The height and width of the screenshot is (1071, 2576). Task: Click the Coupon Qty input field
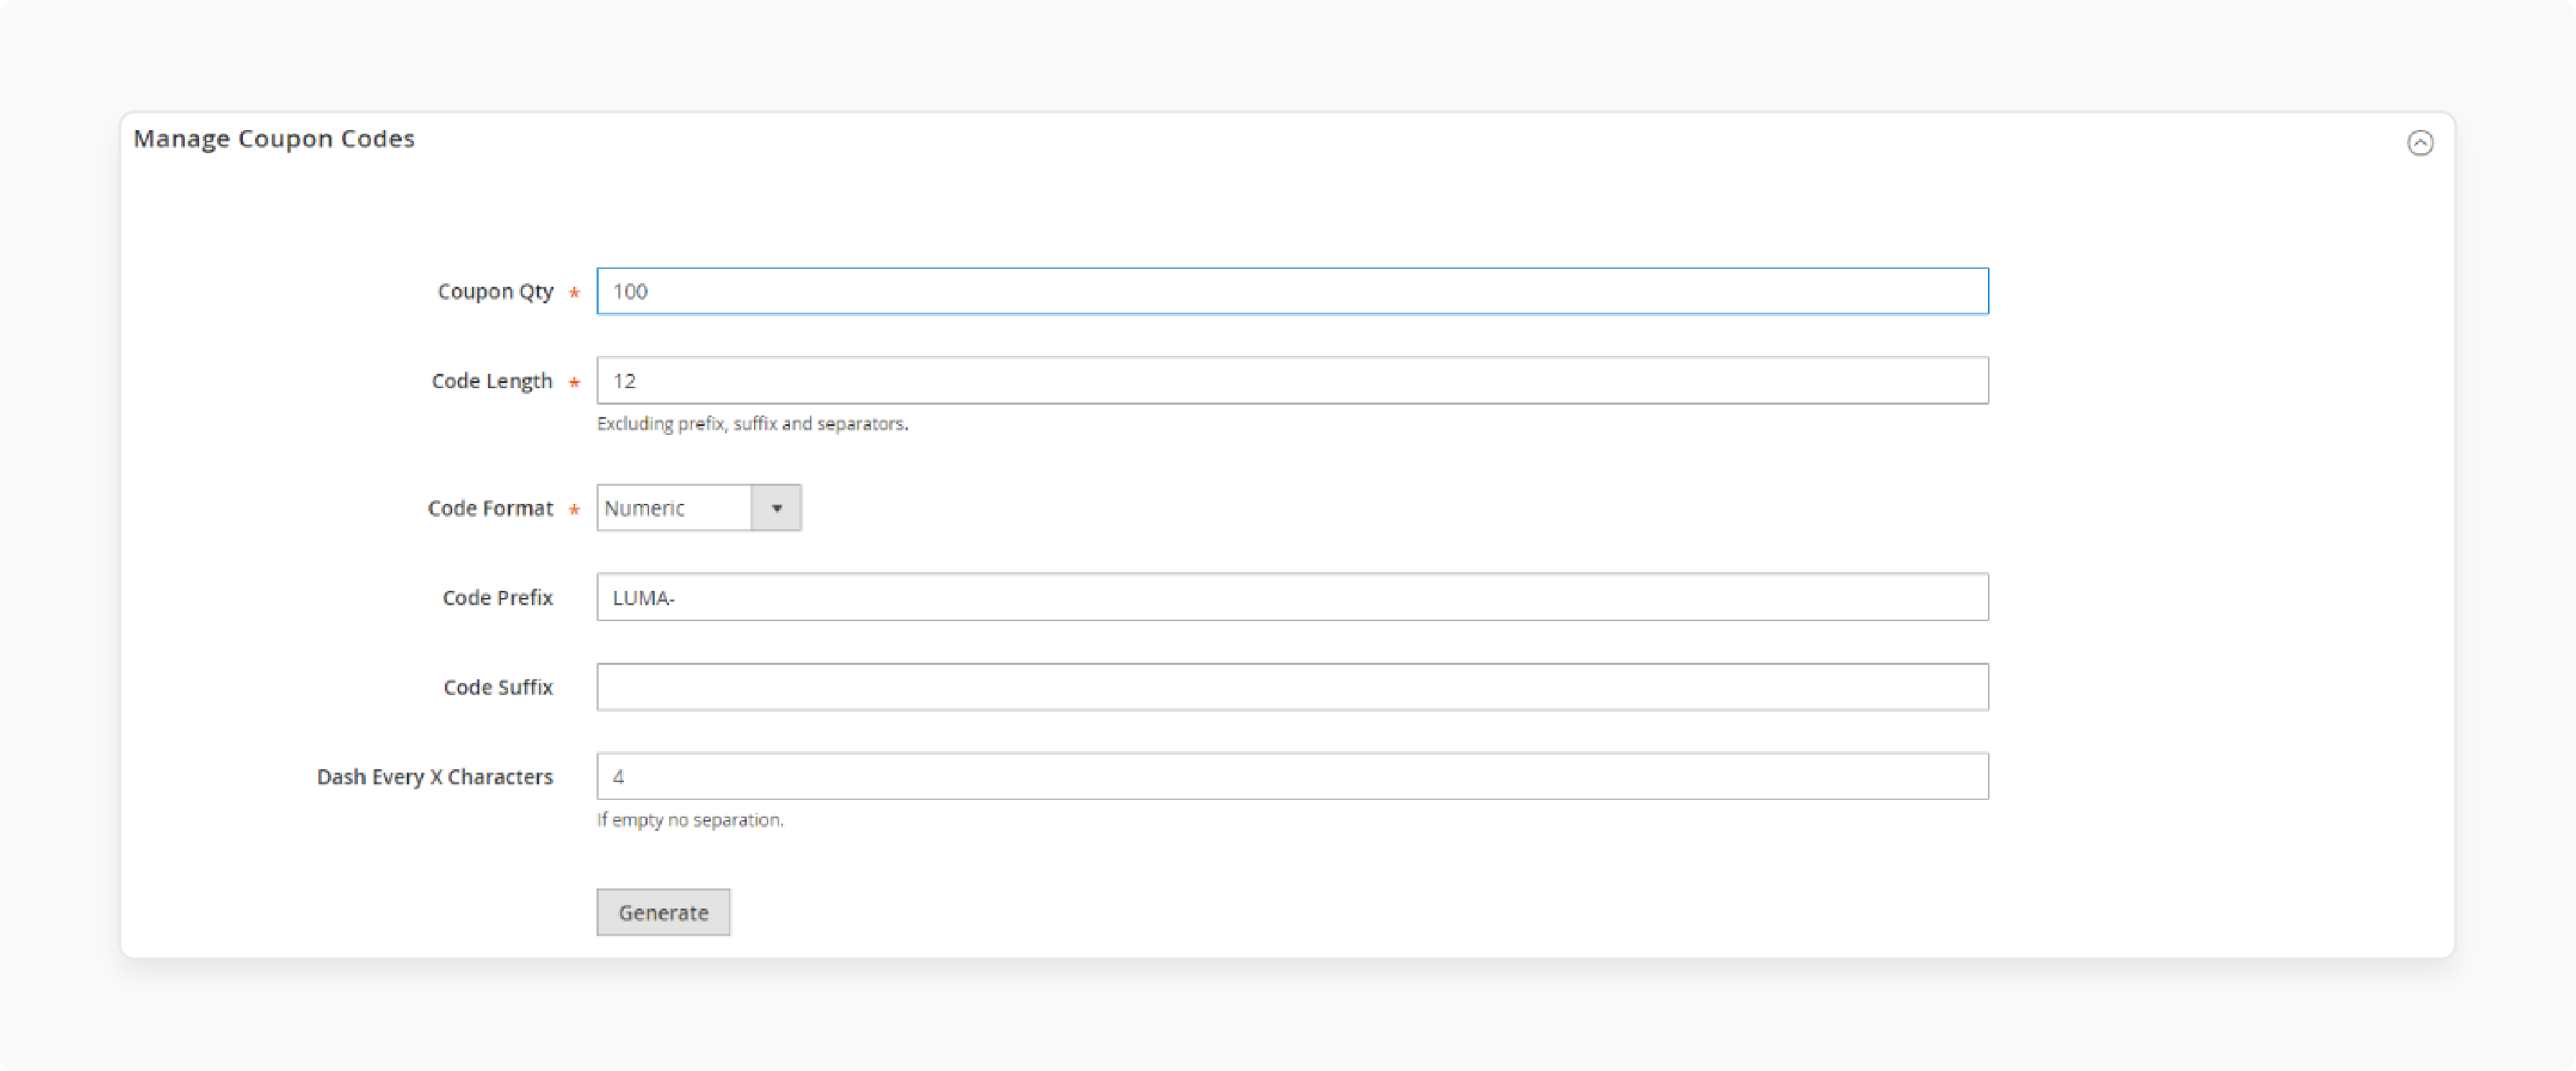tap(1292, 291)
